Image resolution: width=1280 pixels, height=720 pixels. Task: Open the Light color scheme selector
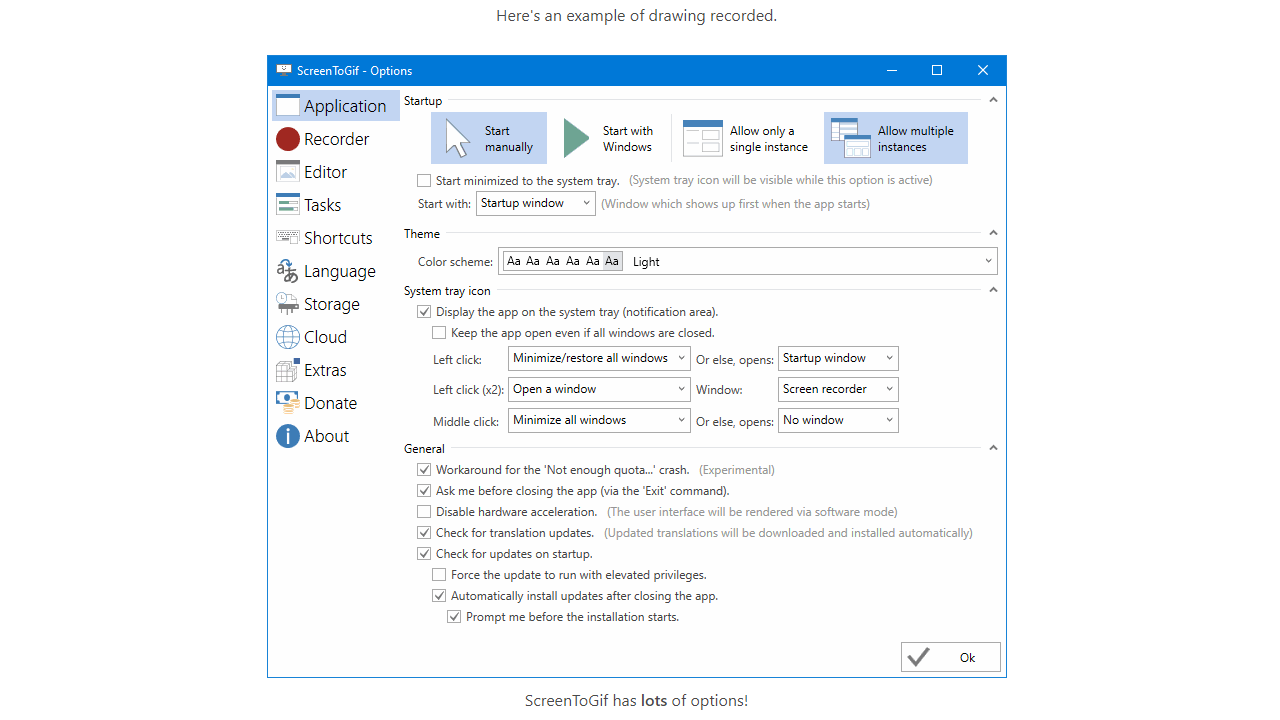749,262
